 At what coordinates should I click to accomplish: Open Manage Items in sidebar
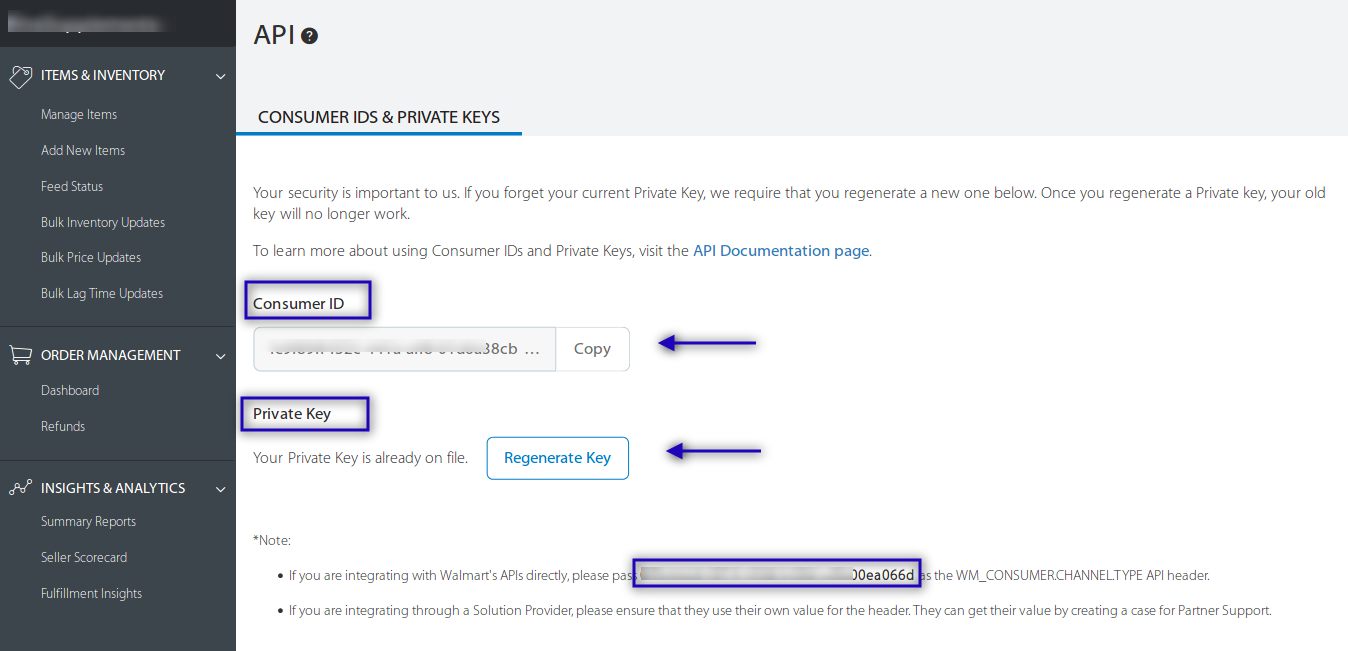[x=79, y=115]
